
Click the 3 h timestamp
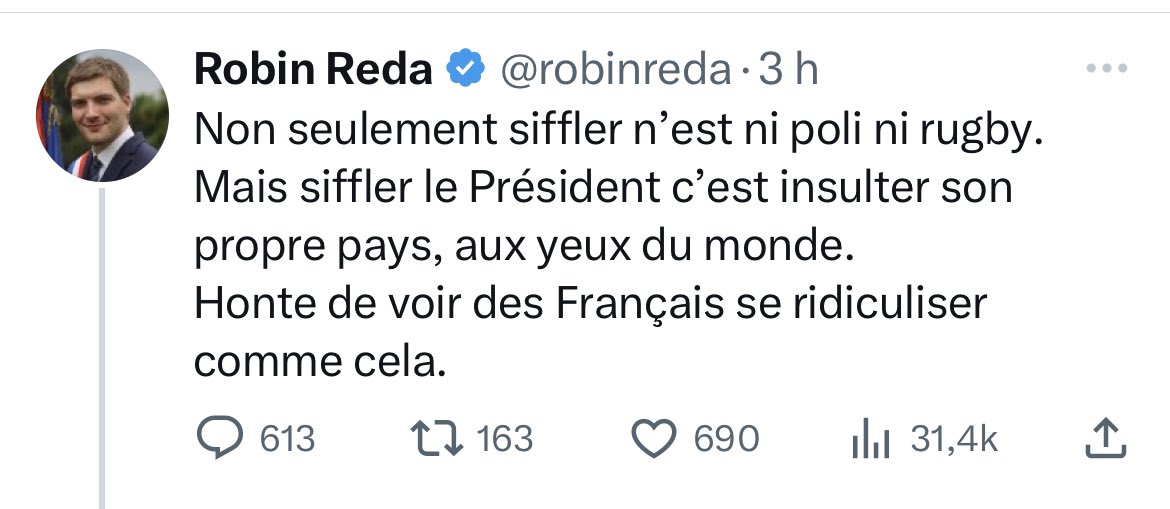(789, 70)
